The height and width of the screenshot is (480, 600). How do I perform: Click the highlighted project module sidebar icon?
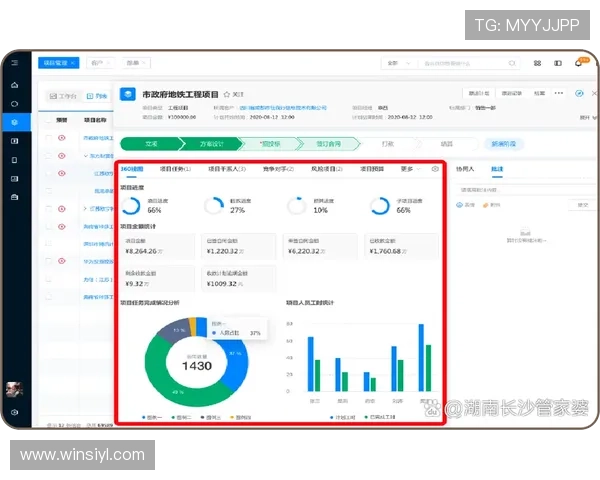click(x=14, y=121)
